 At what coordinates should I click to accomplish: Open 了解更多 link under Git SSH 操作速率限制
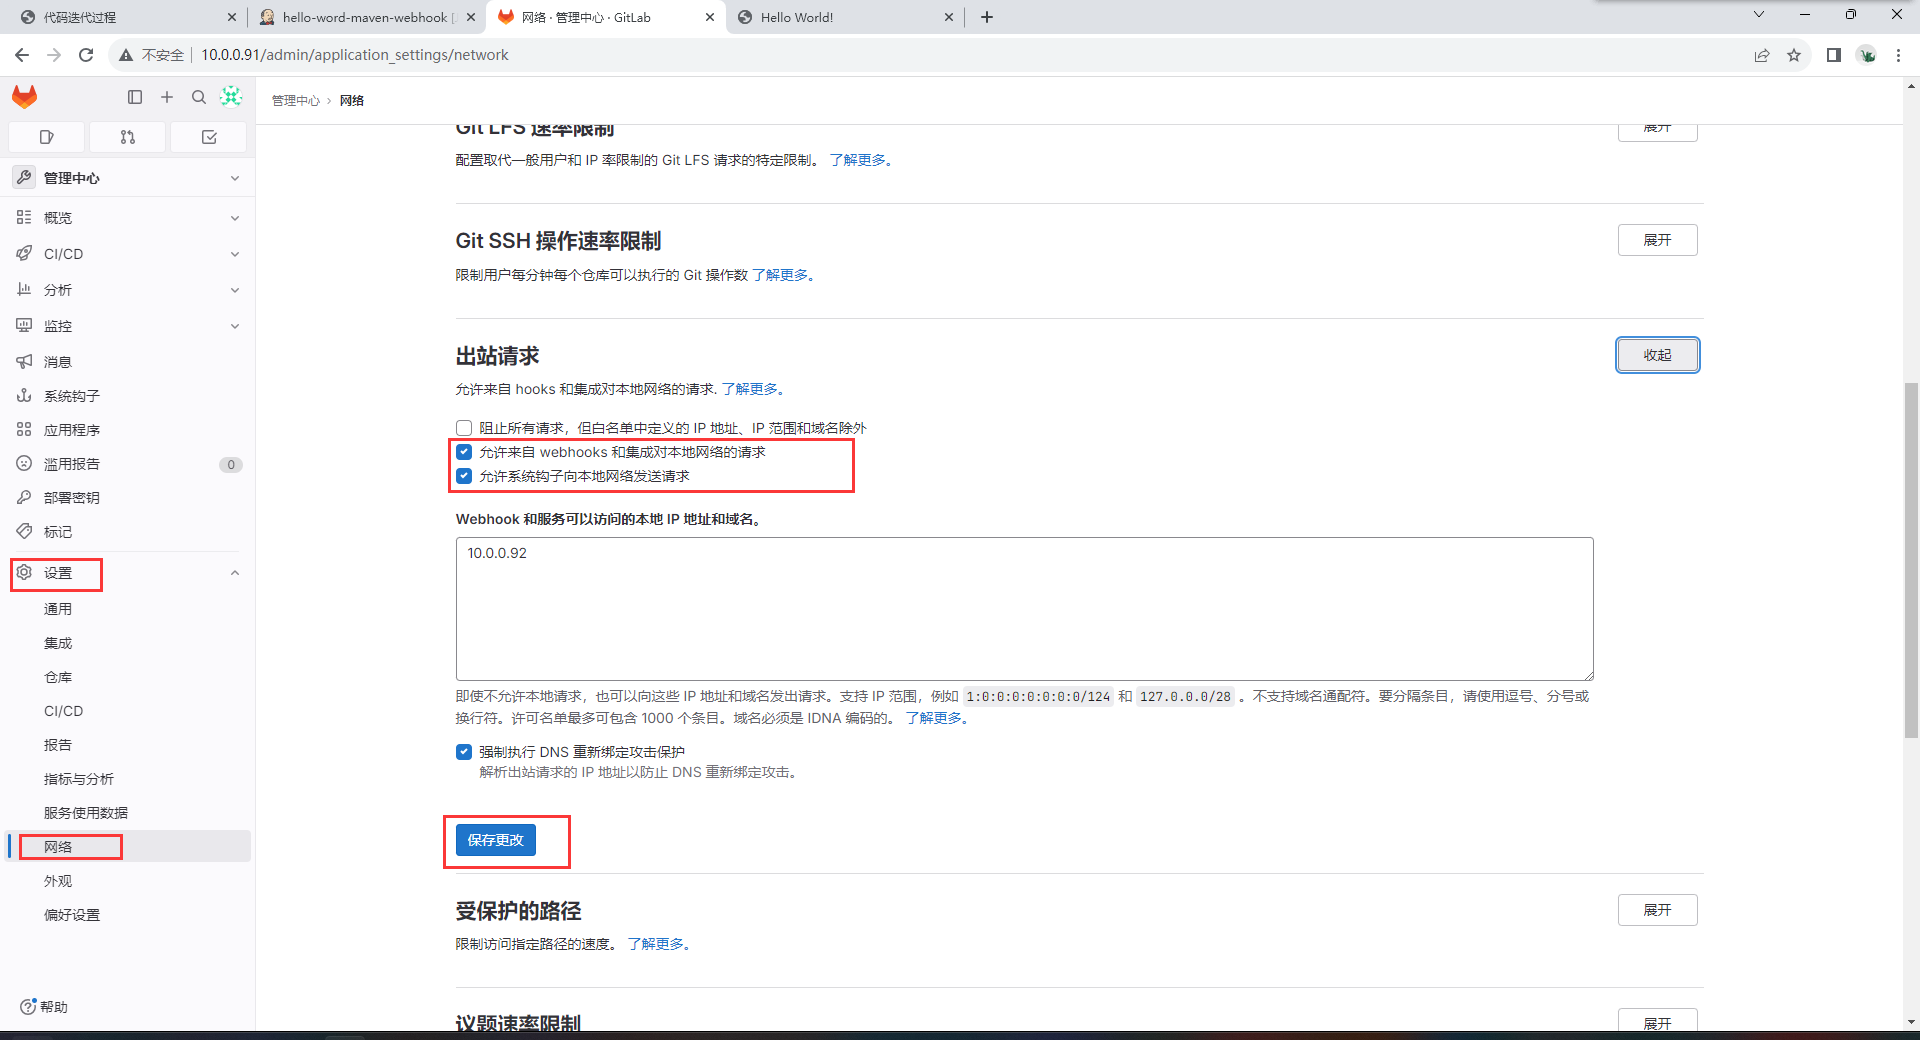coord(780,275)
